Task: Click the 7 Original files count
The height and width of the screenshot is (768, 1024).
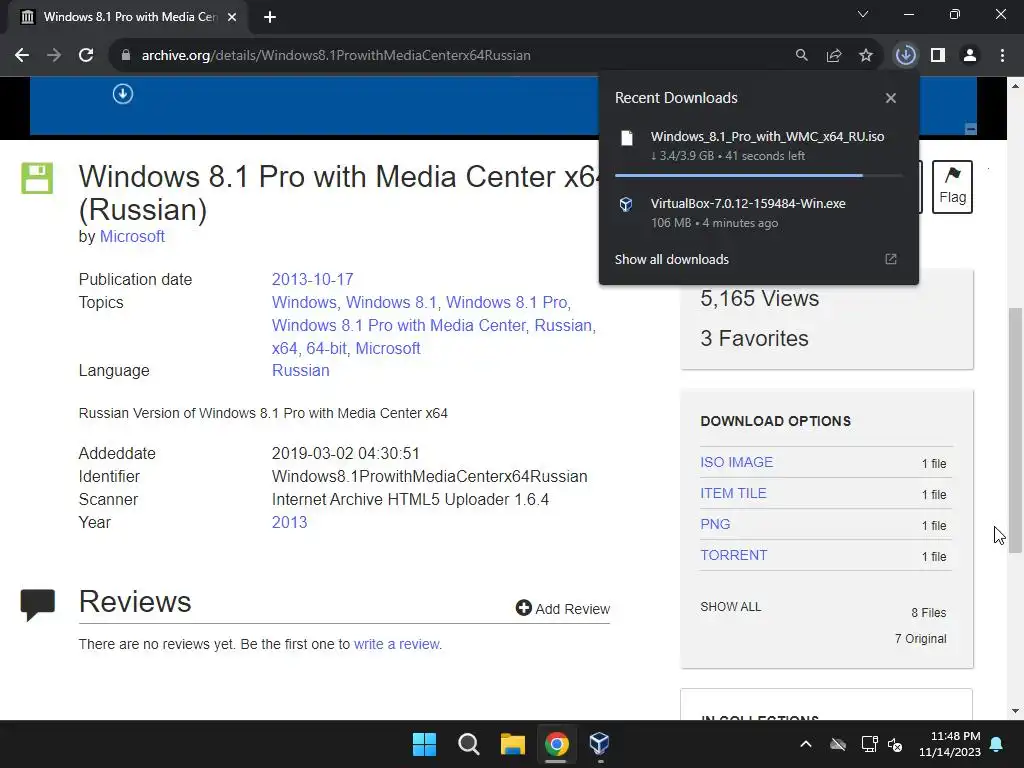Action: coord(920,639)
